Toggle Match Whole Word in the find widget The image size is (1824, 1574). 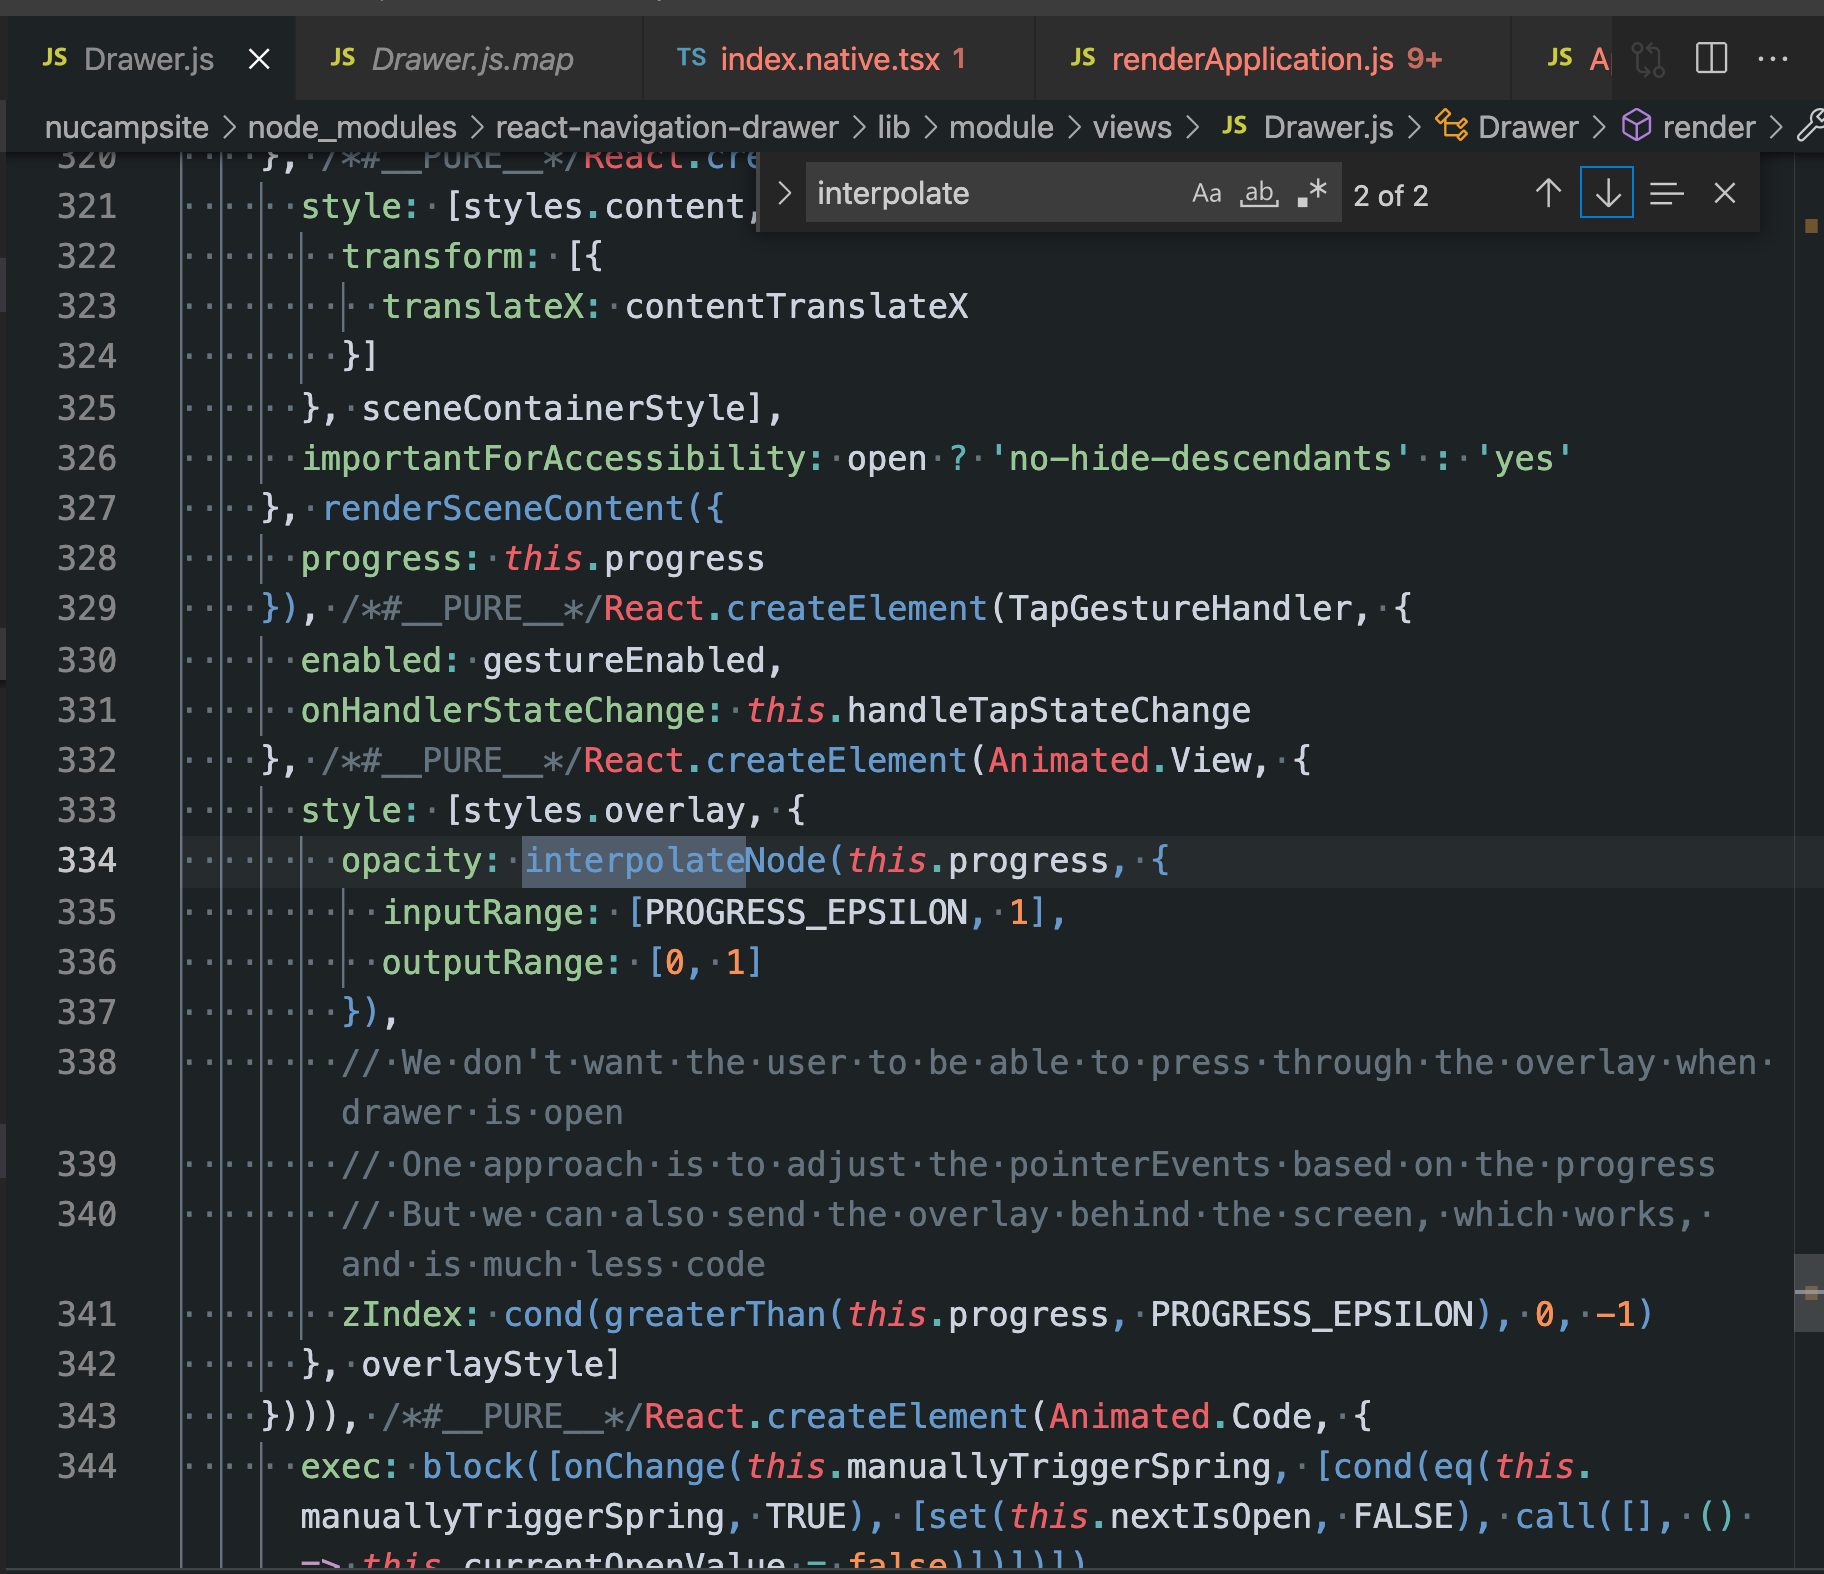click(1259, 193)
